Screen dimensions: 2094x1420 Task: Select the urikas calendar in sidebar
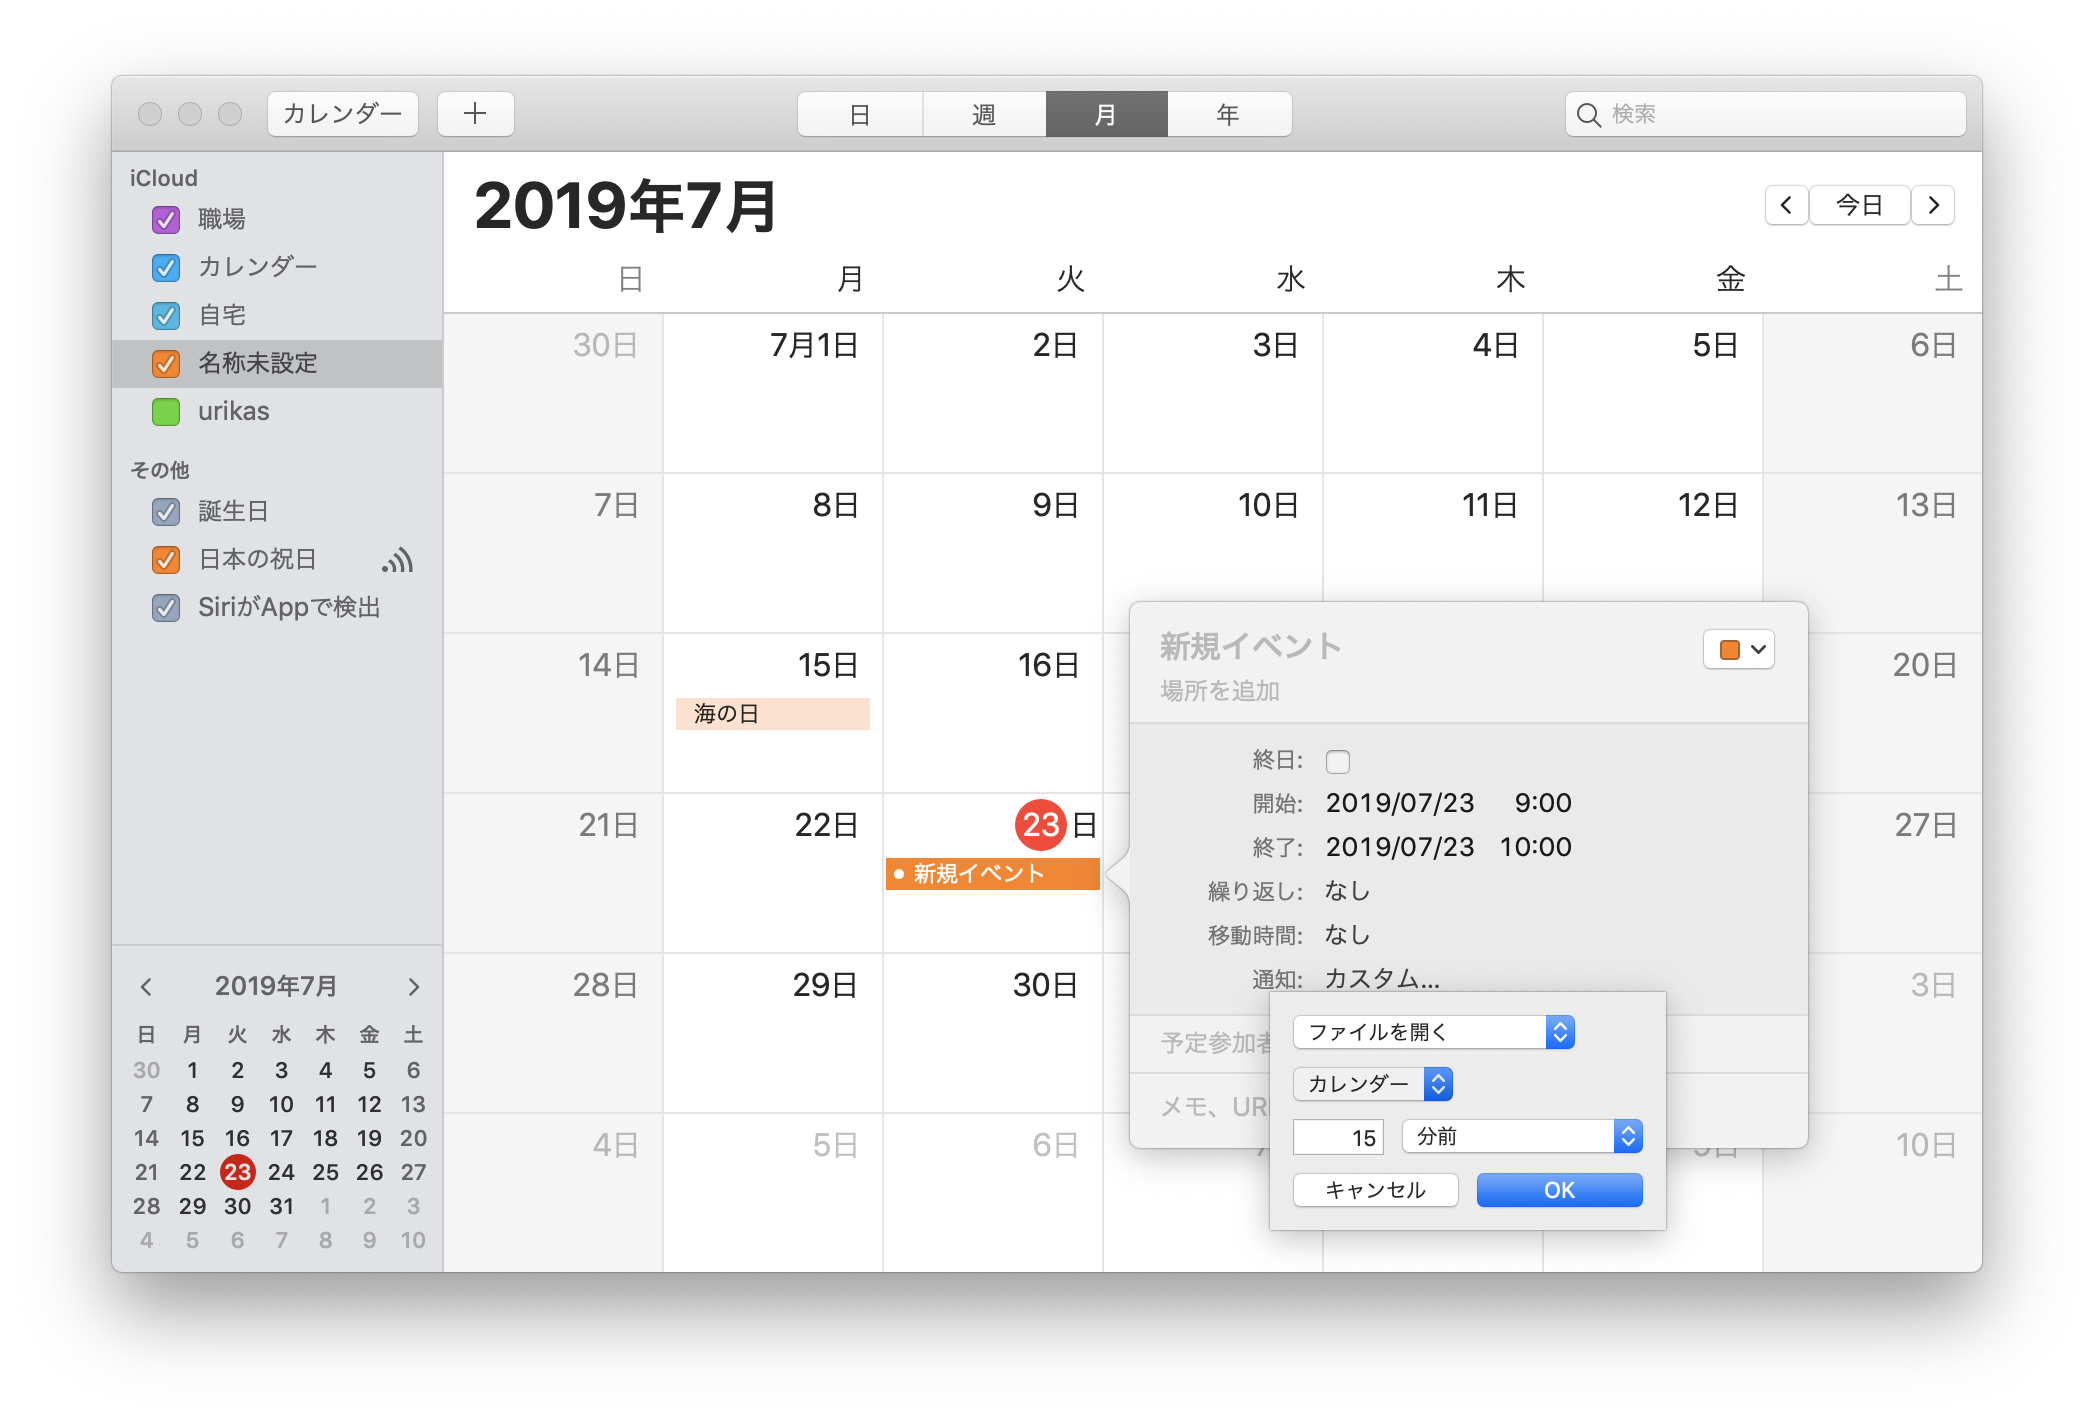pos(277,412)
